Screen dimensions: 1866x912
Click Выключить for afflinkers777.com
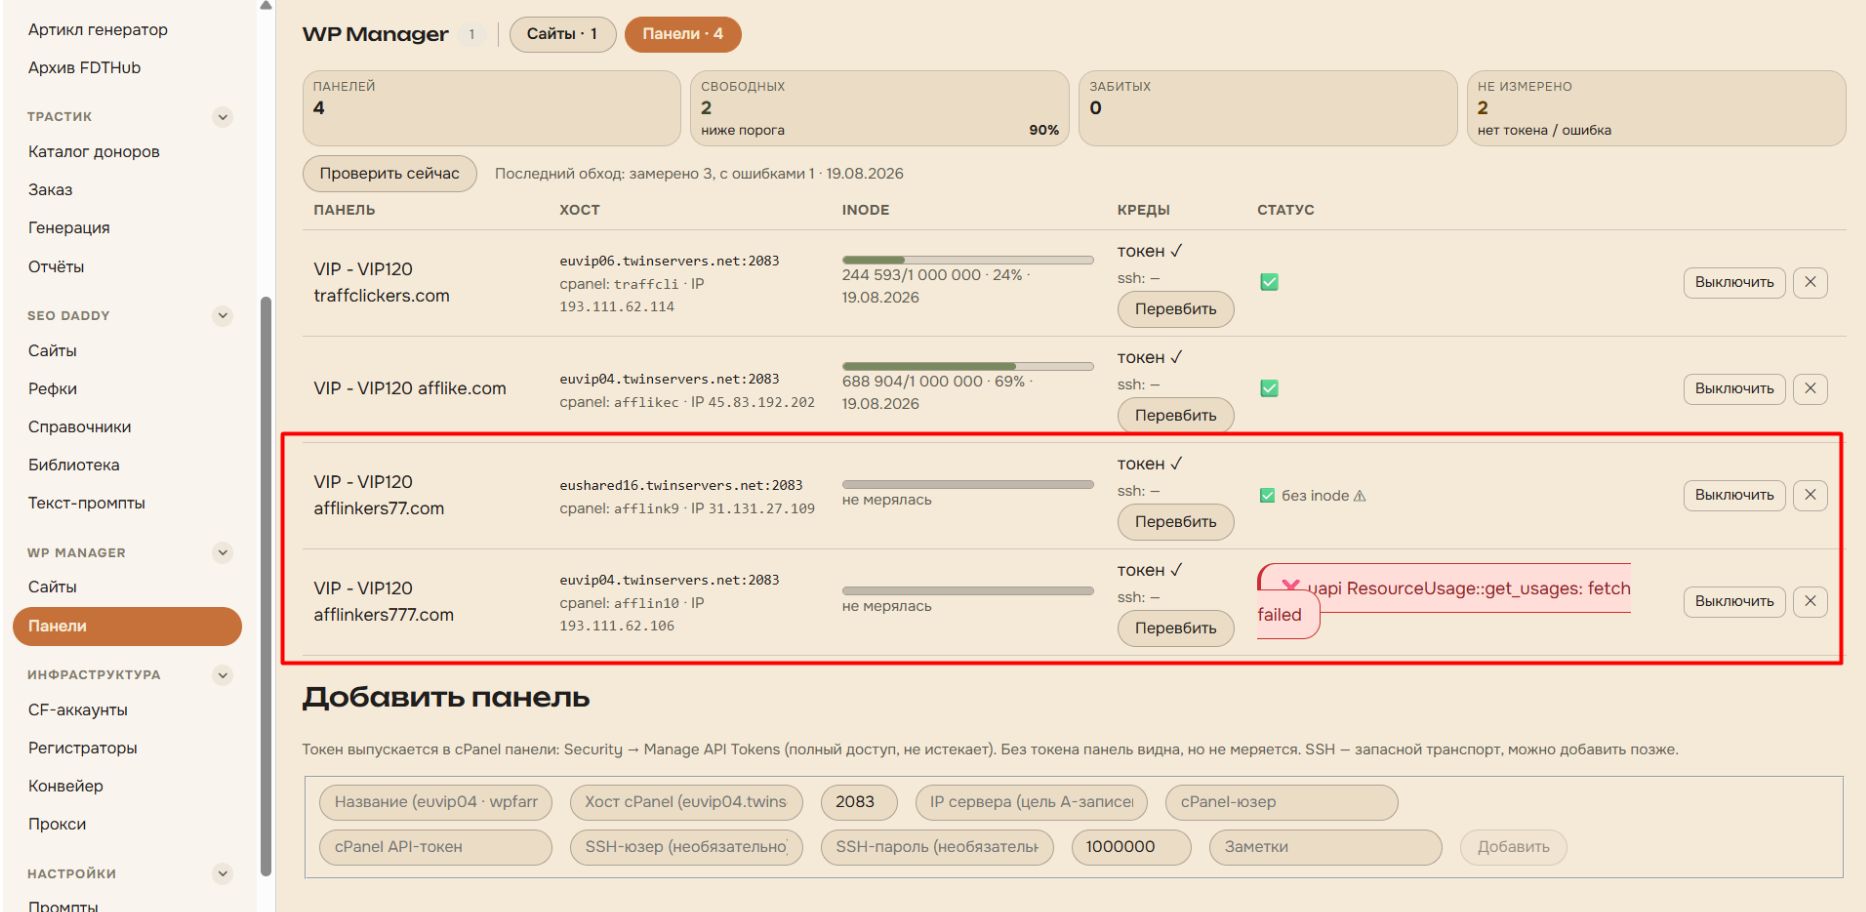click(1734, 601)
